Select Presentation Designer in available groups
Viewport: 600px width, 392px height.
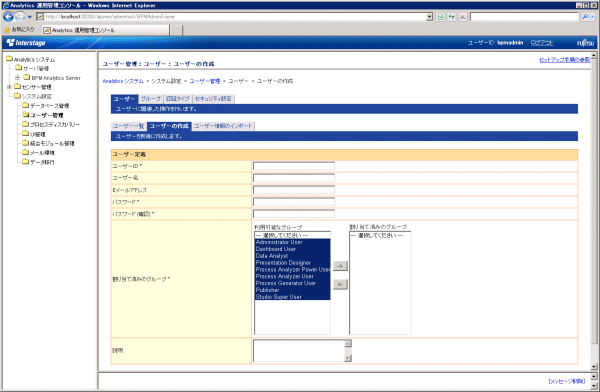[x=292, y=263]
